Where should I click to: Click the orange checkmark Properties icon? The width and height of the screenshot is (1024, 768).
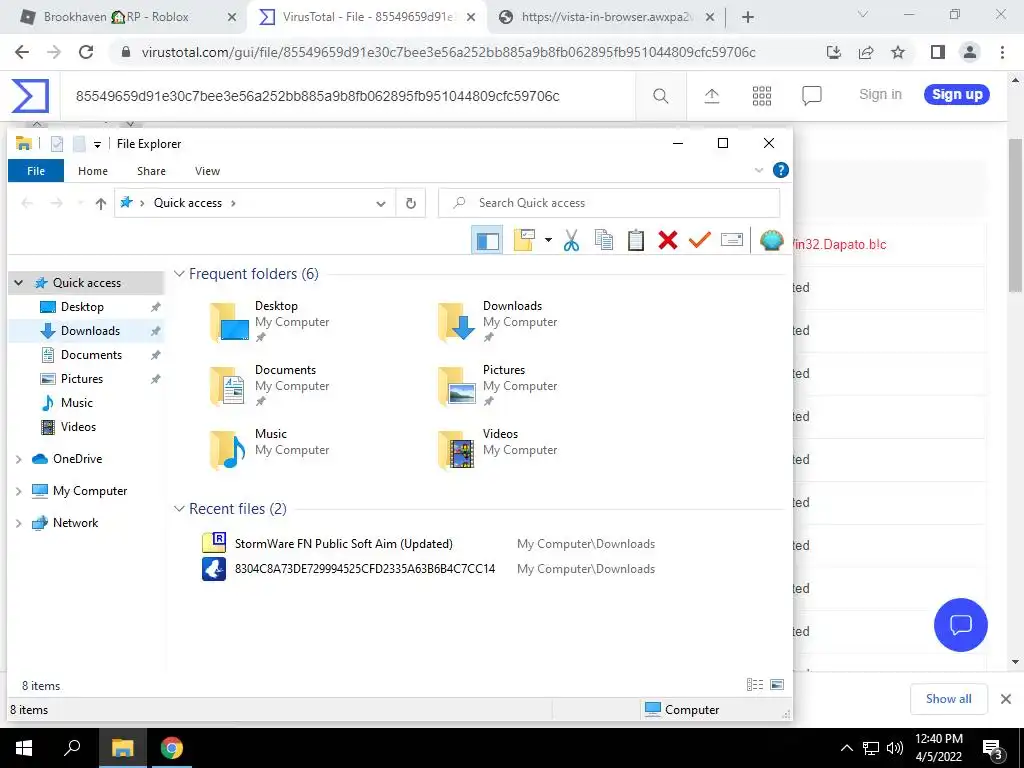coord(699,240)
